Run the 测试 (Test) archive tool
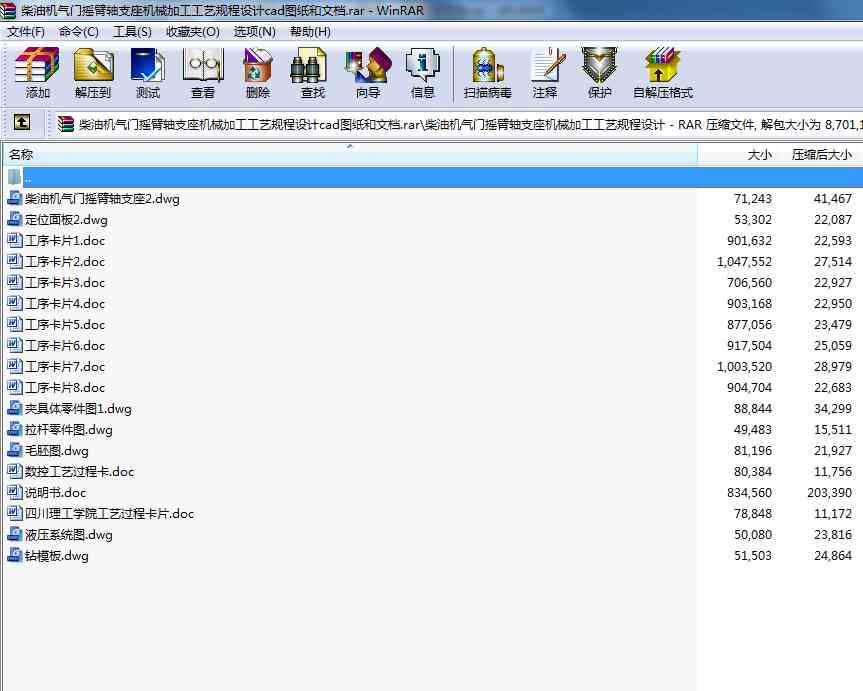The height and width of the screenshot is (691, 863). (x=148, y=65)
